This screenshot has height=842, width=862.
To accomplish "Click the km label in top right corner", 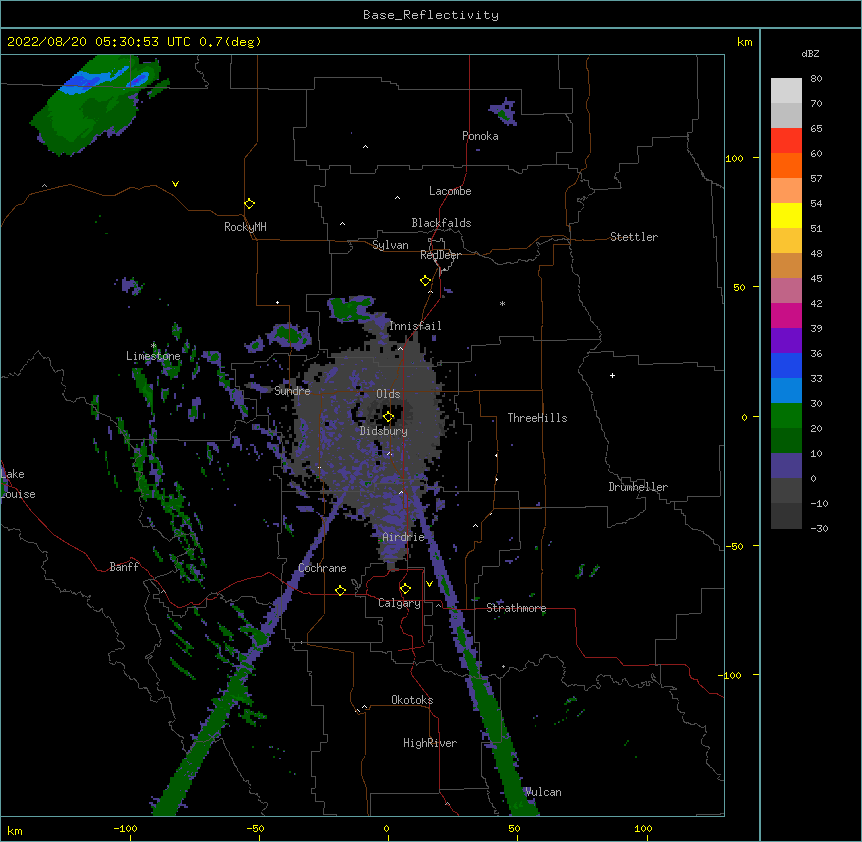I will (x=744, y=42).
